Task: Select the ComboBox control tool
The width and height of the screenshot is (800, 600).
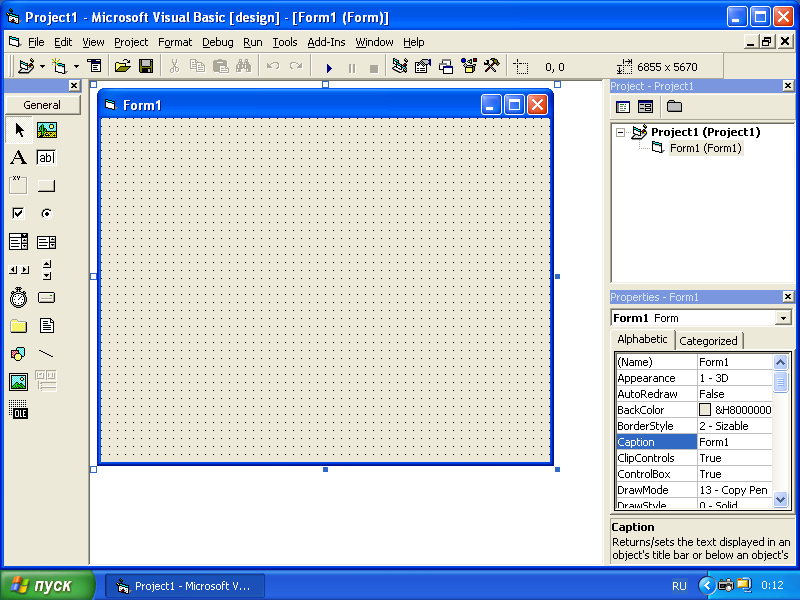Action: pos(19,242)
